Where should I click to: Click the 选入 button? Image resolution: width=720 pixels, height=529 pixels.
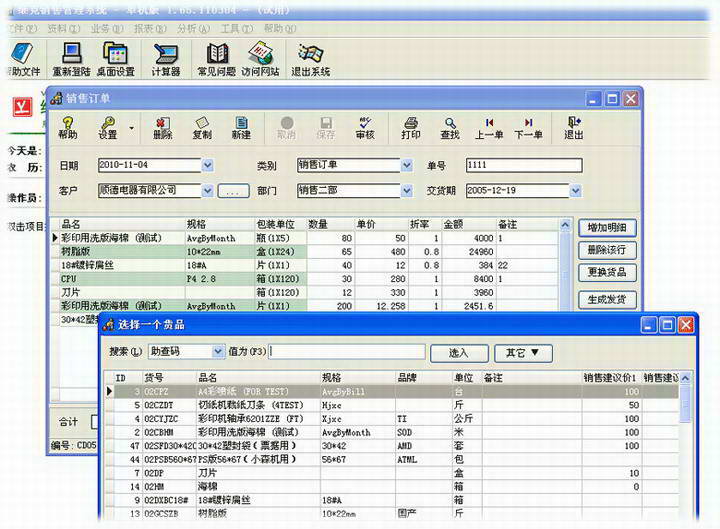pos(459,353)
